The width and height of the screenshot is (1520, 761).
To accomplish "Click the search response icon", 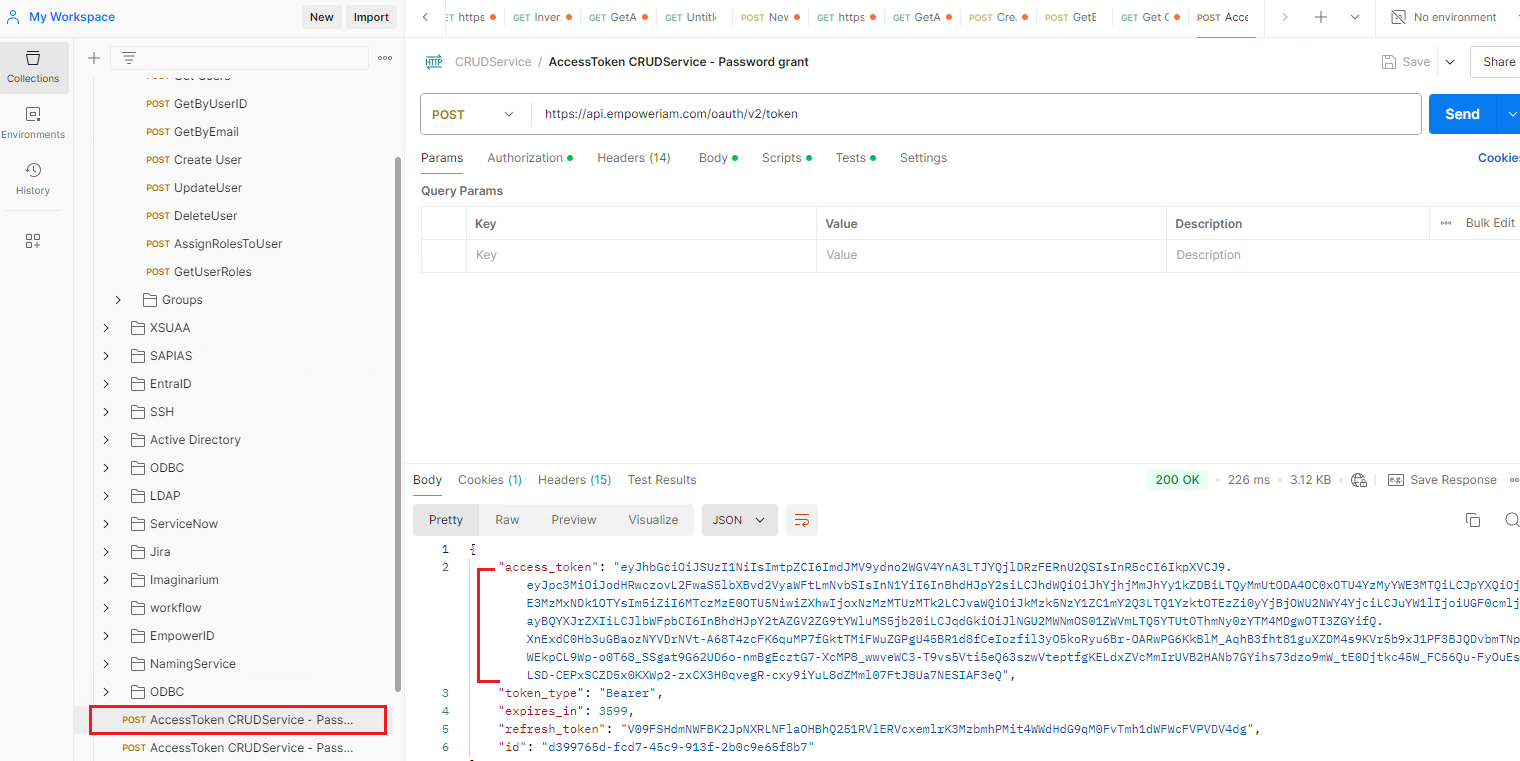I will pos(1512,520).
